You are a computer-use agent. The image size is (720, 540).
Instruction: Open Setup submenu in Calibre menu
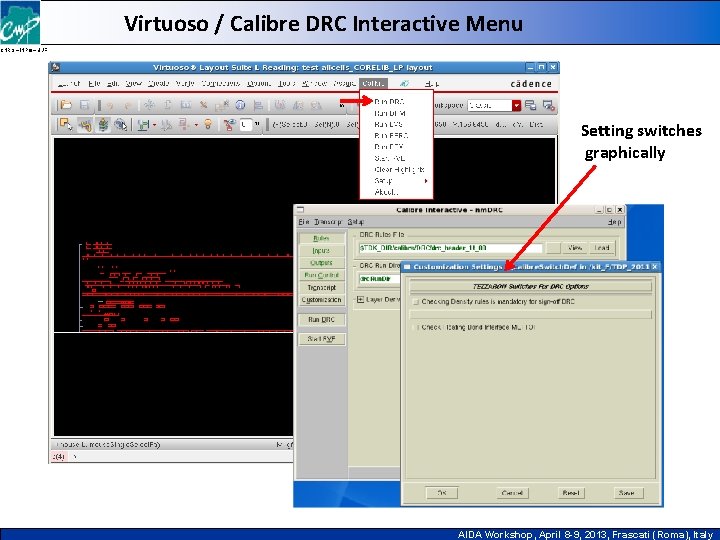coord(397,181)
